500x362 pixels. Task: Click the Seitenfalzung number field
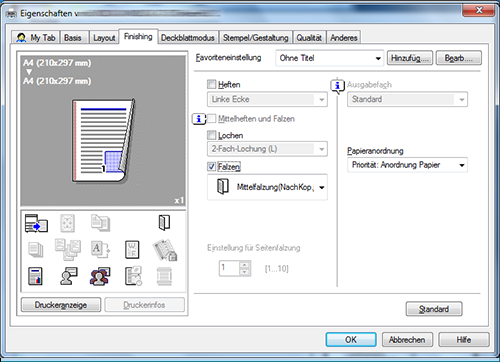(x=229, y=268)
